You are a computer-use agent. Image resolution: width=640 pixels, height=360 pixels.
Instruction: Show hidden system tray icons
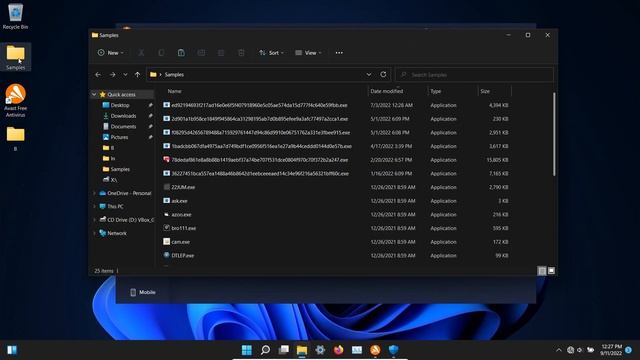click(x=559, y=350)
